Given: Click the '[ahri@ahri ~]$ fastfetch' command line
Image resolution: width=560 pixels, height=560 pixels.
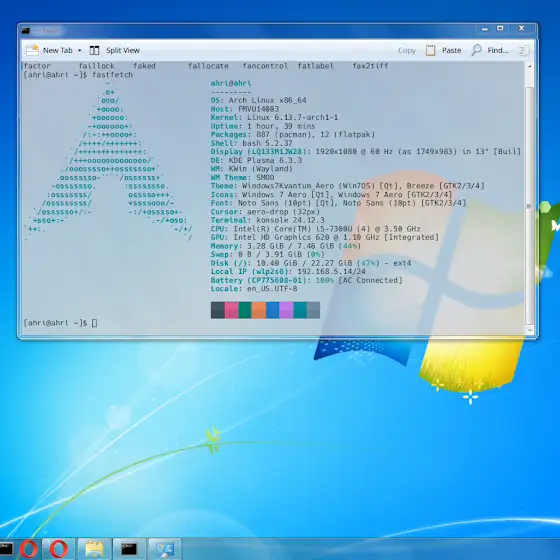Looking at the screenshot, I should pyautogui.click(x=78, y=75).
